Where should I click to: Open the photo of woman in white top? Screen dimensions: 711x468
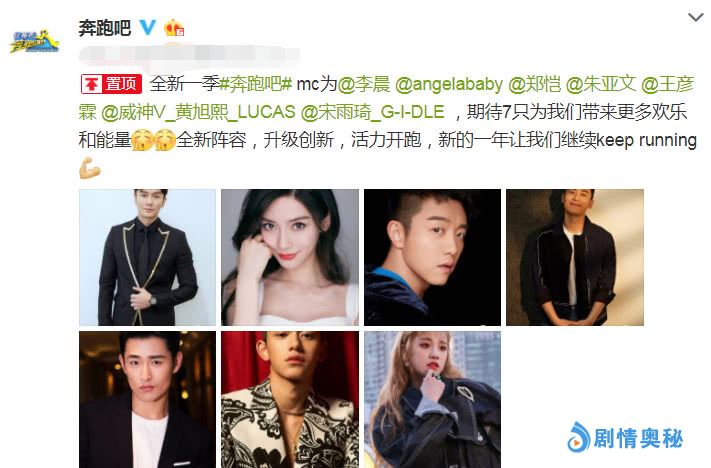tap(290, 257)
